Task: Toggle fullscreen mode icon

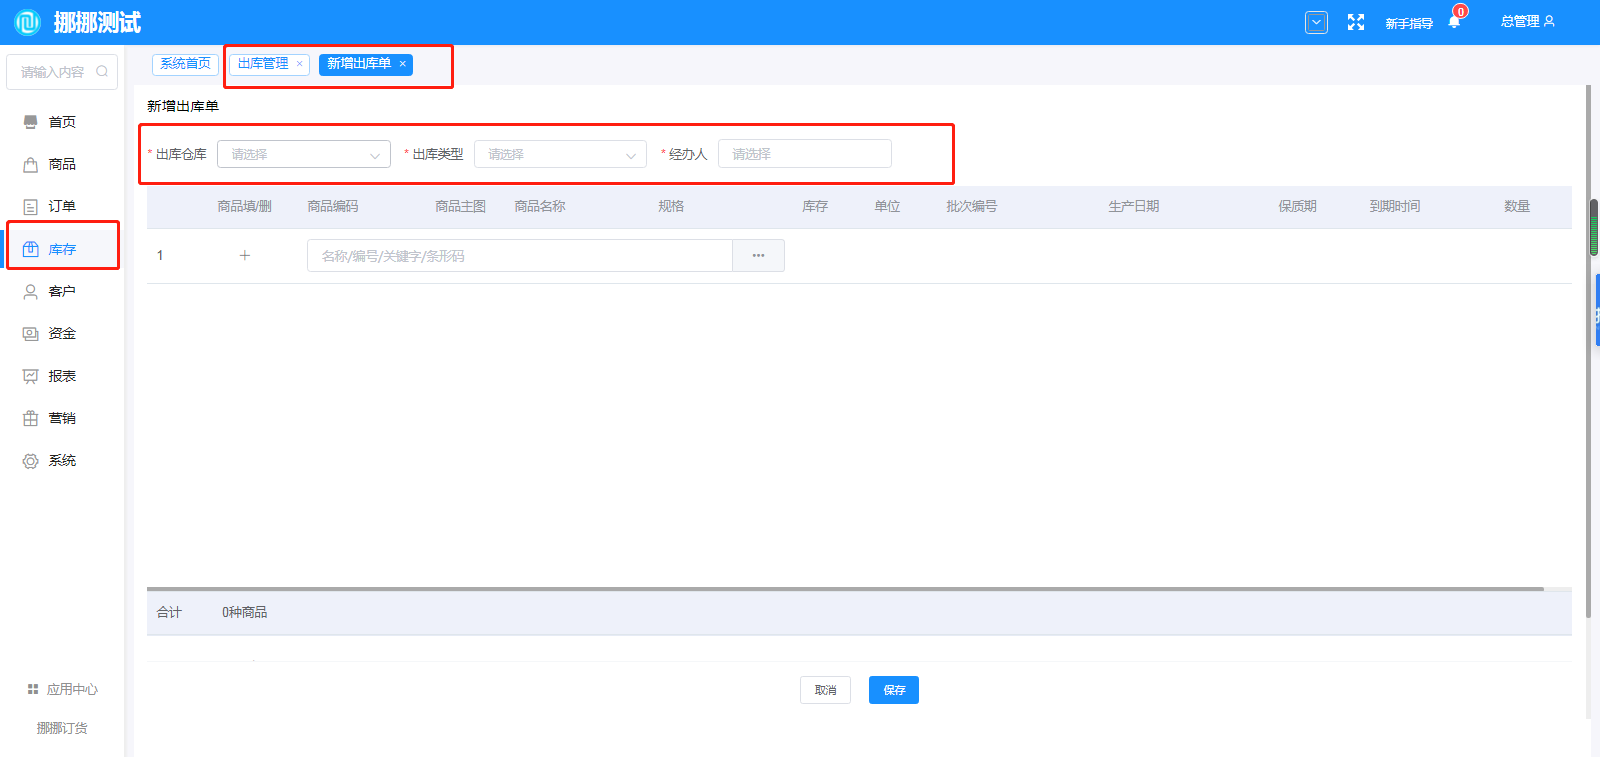Action: [1356, 22]
